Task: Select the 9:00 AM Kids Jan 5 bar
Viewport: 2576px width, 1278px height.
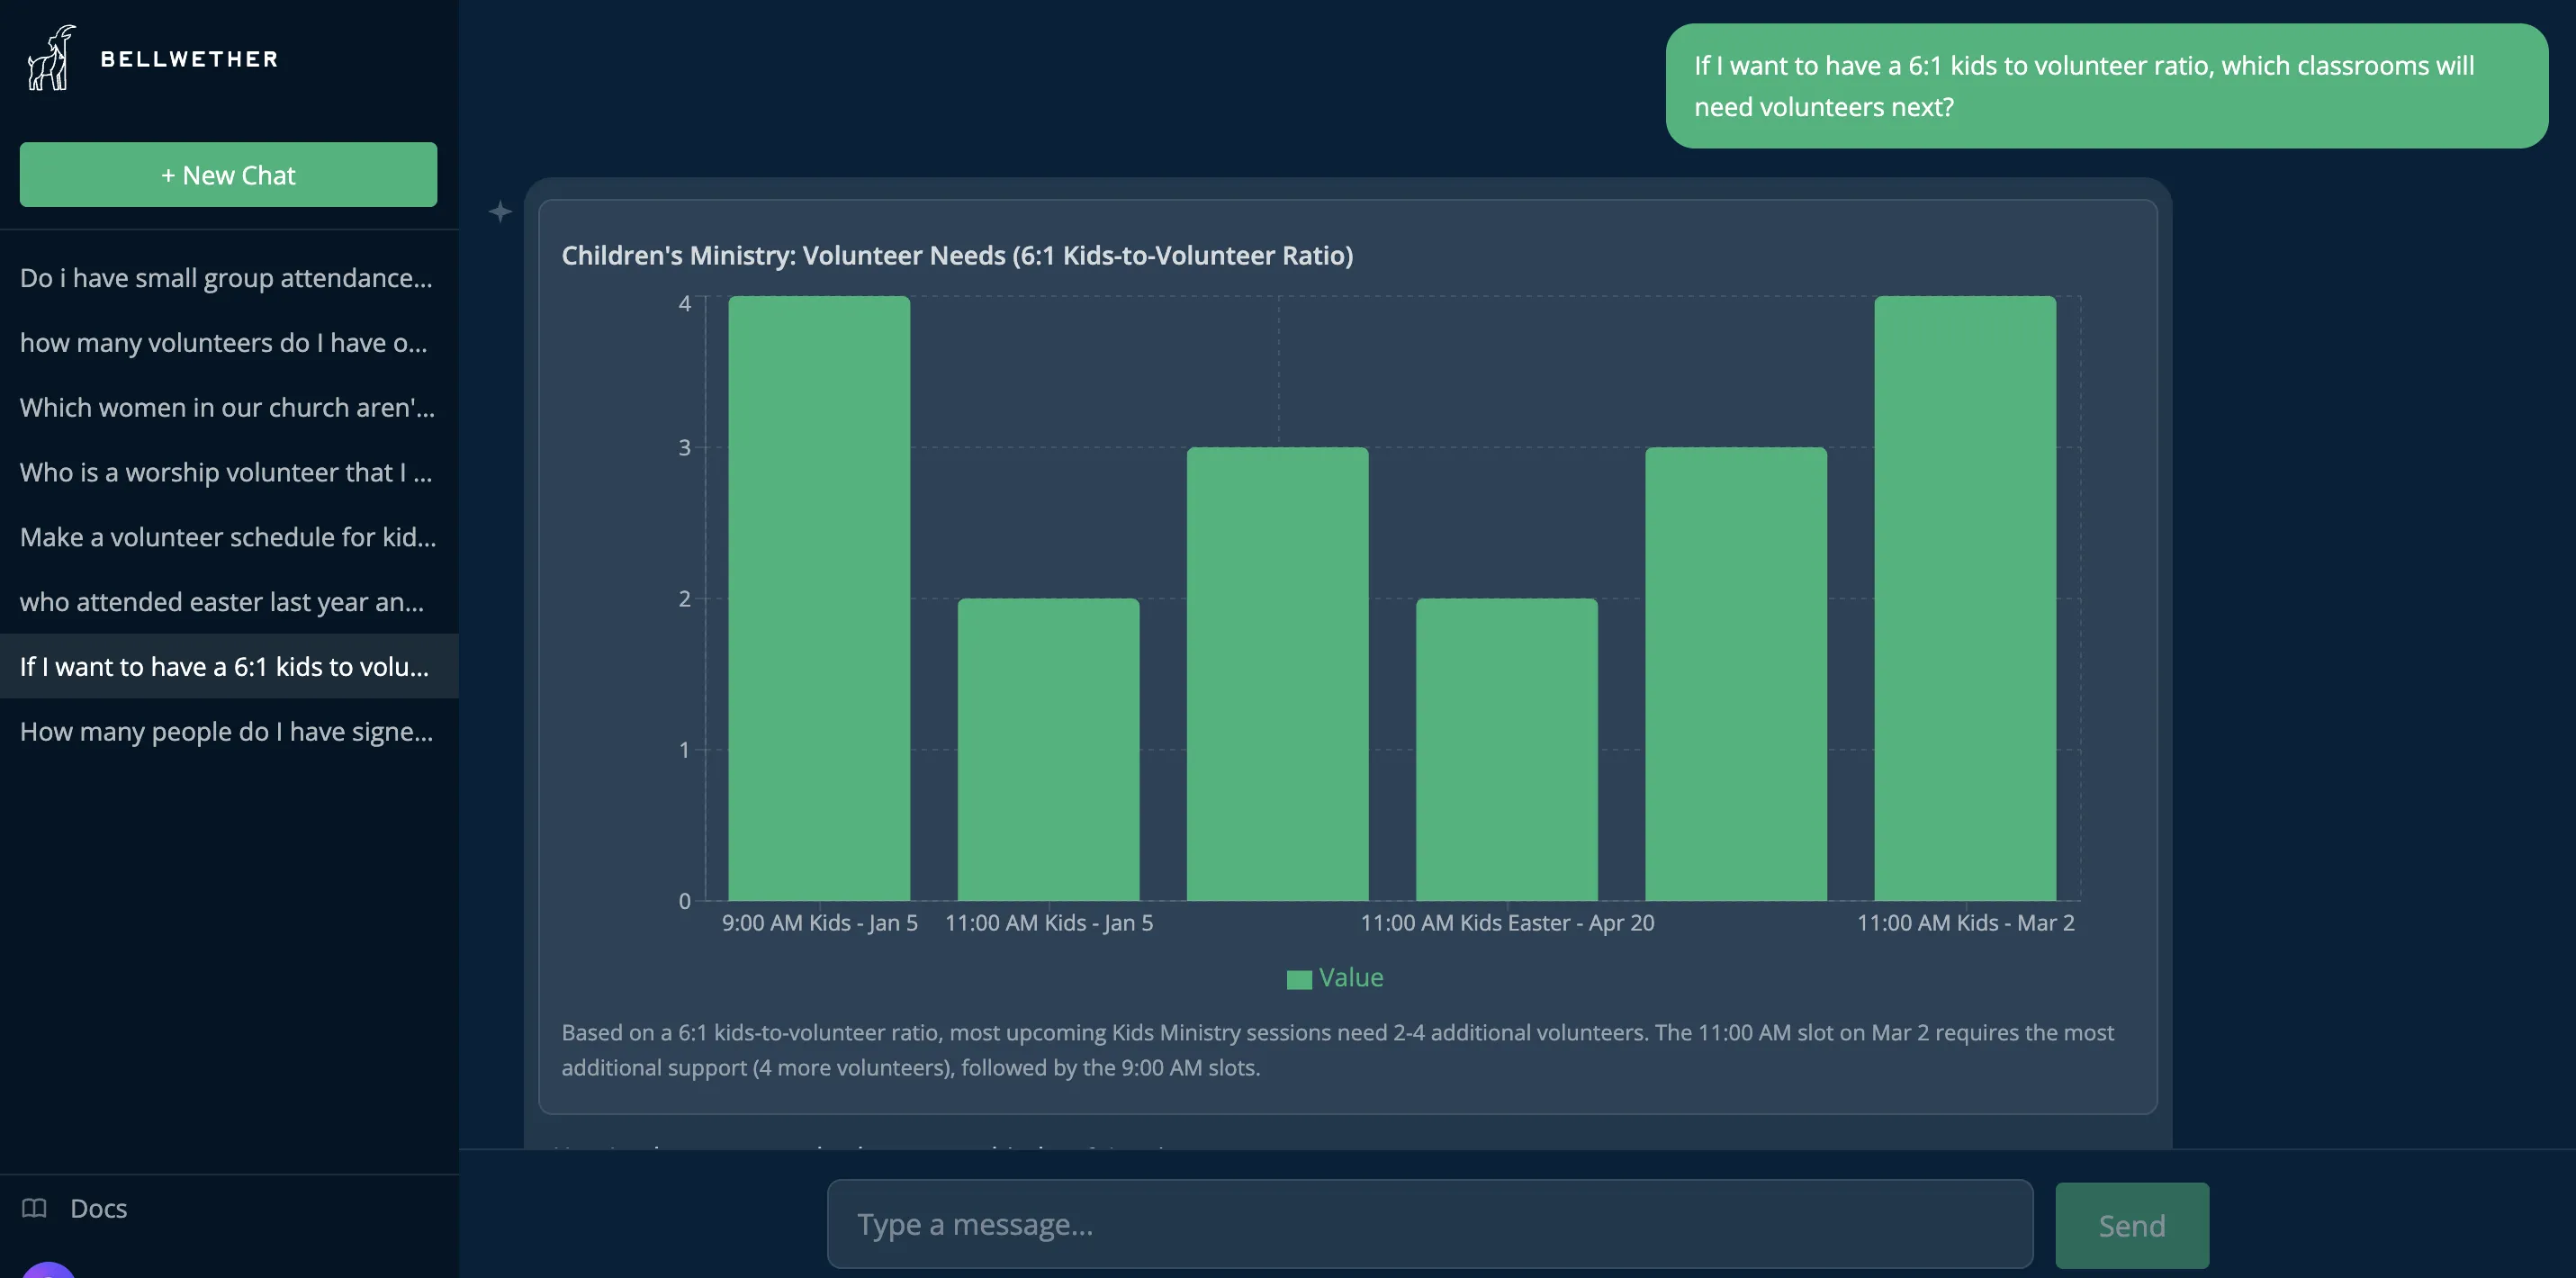Action: pyautogui.click(x=819, y=600)
